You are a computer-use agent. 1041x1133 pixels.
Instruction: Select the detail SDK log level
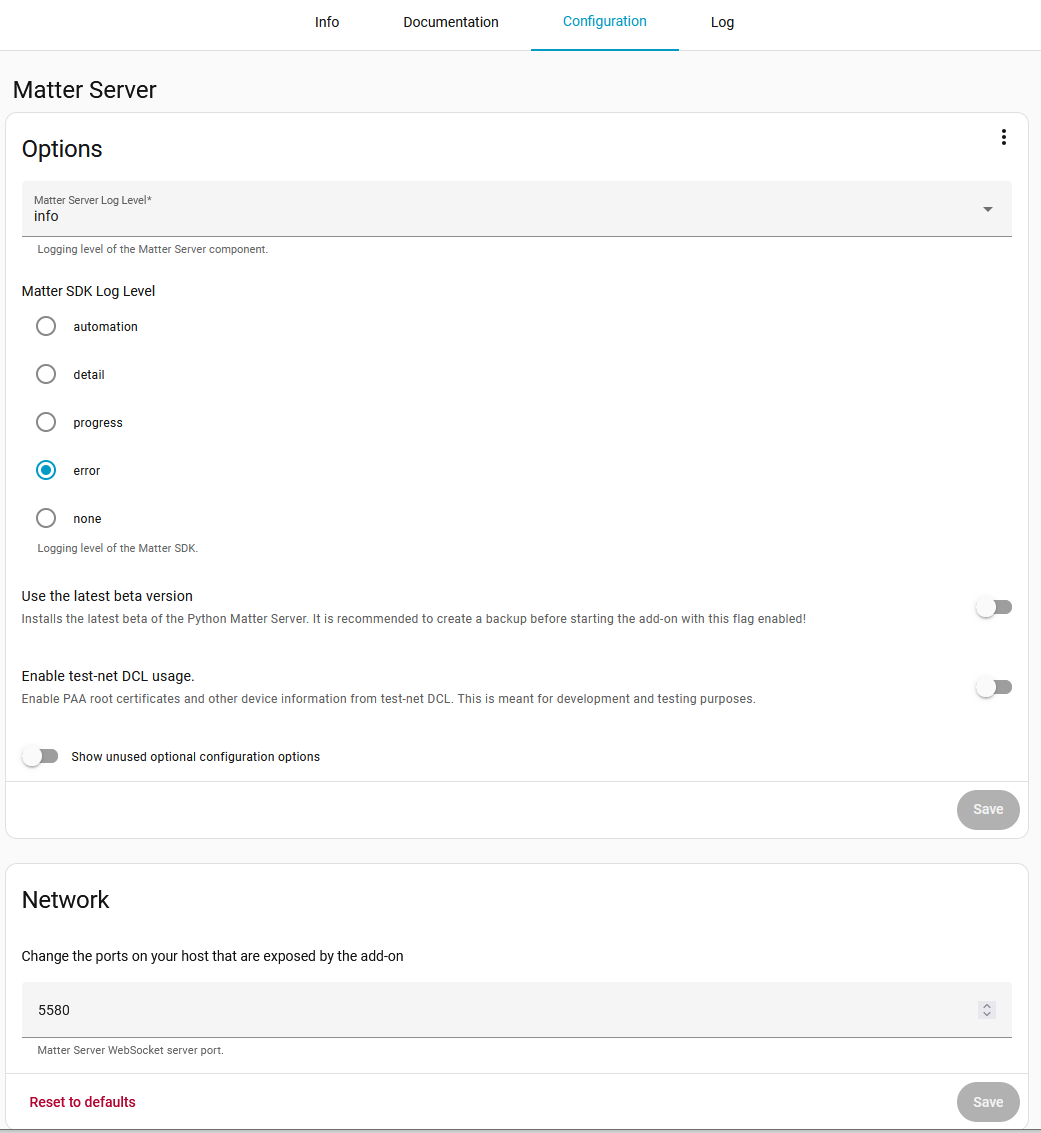click(x=45, y=374)
